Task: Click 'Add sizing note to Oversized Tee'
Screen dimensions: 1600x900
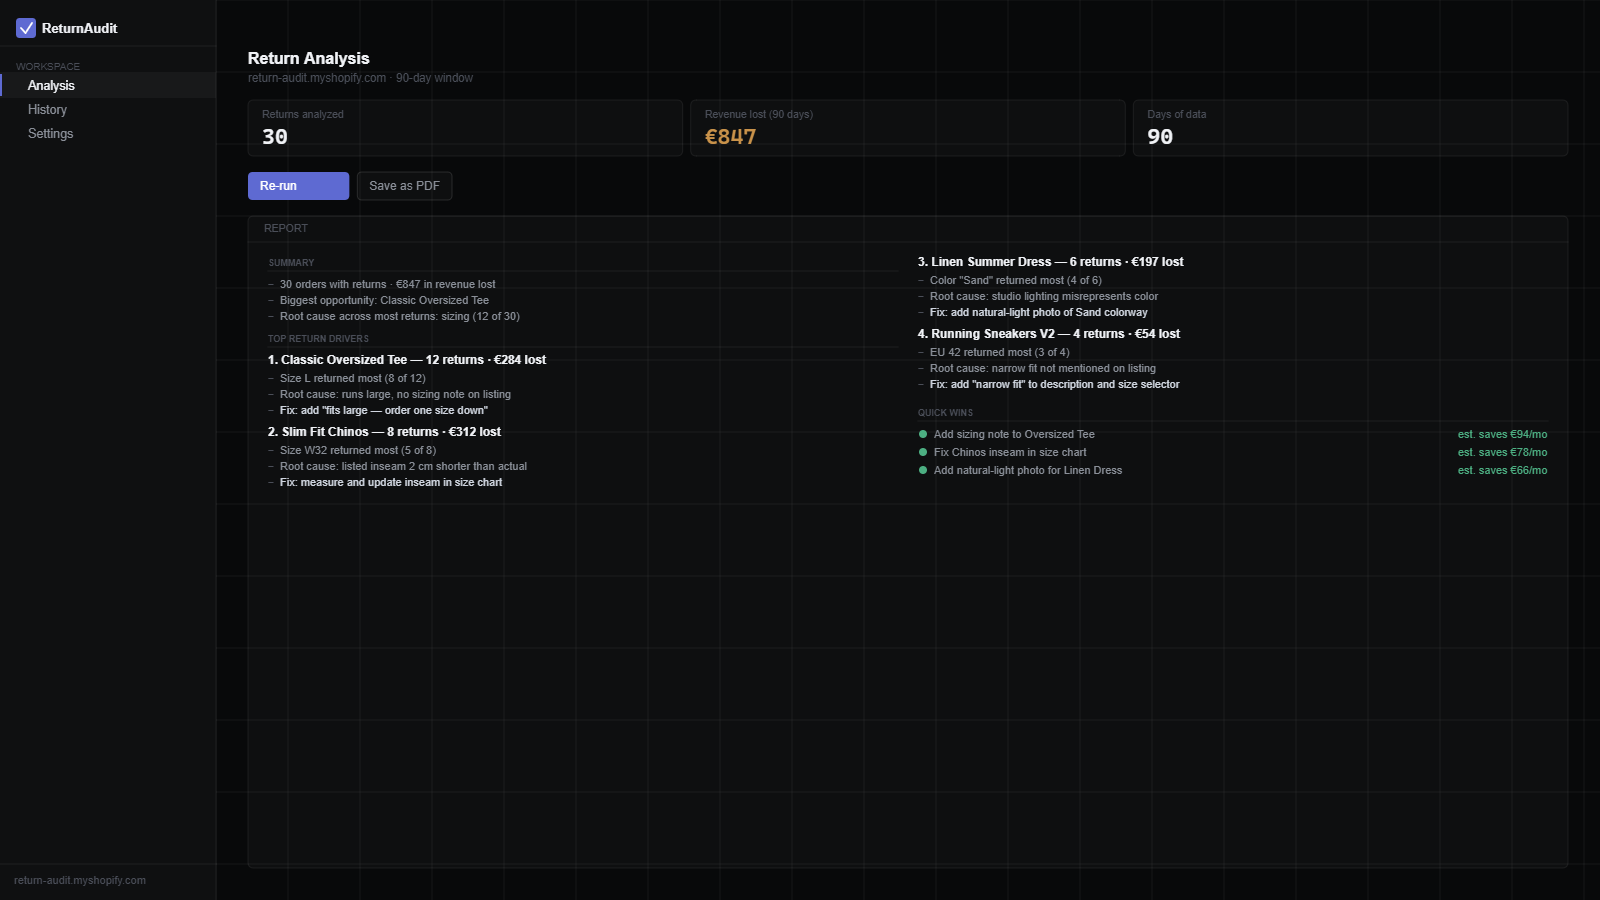Action: click(1014, 434)
